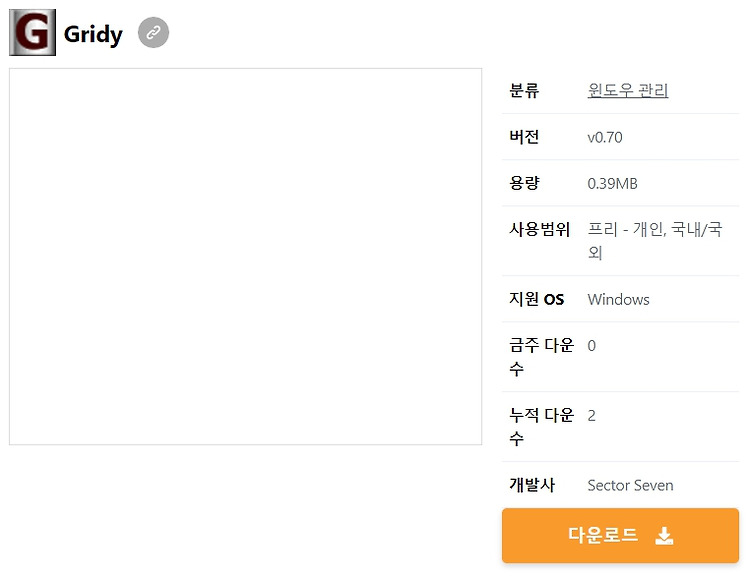Select the Sector Seven developer name

point(630,485)
